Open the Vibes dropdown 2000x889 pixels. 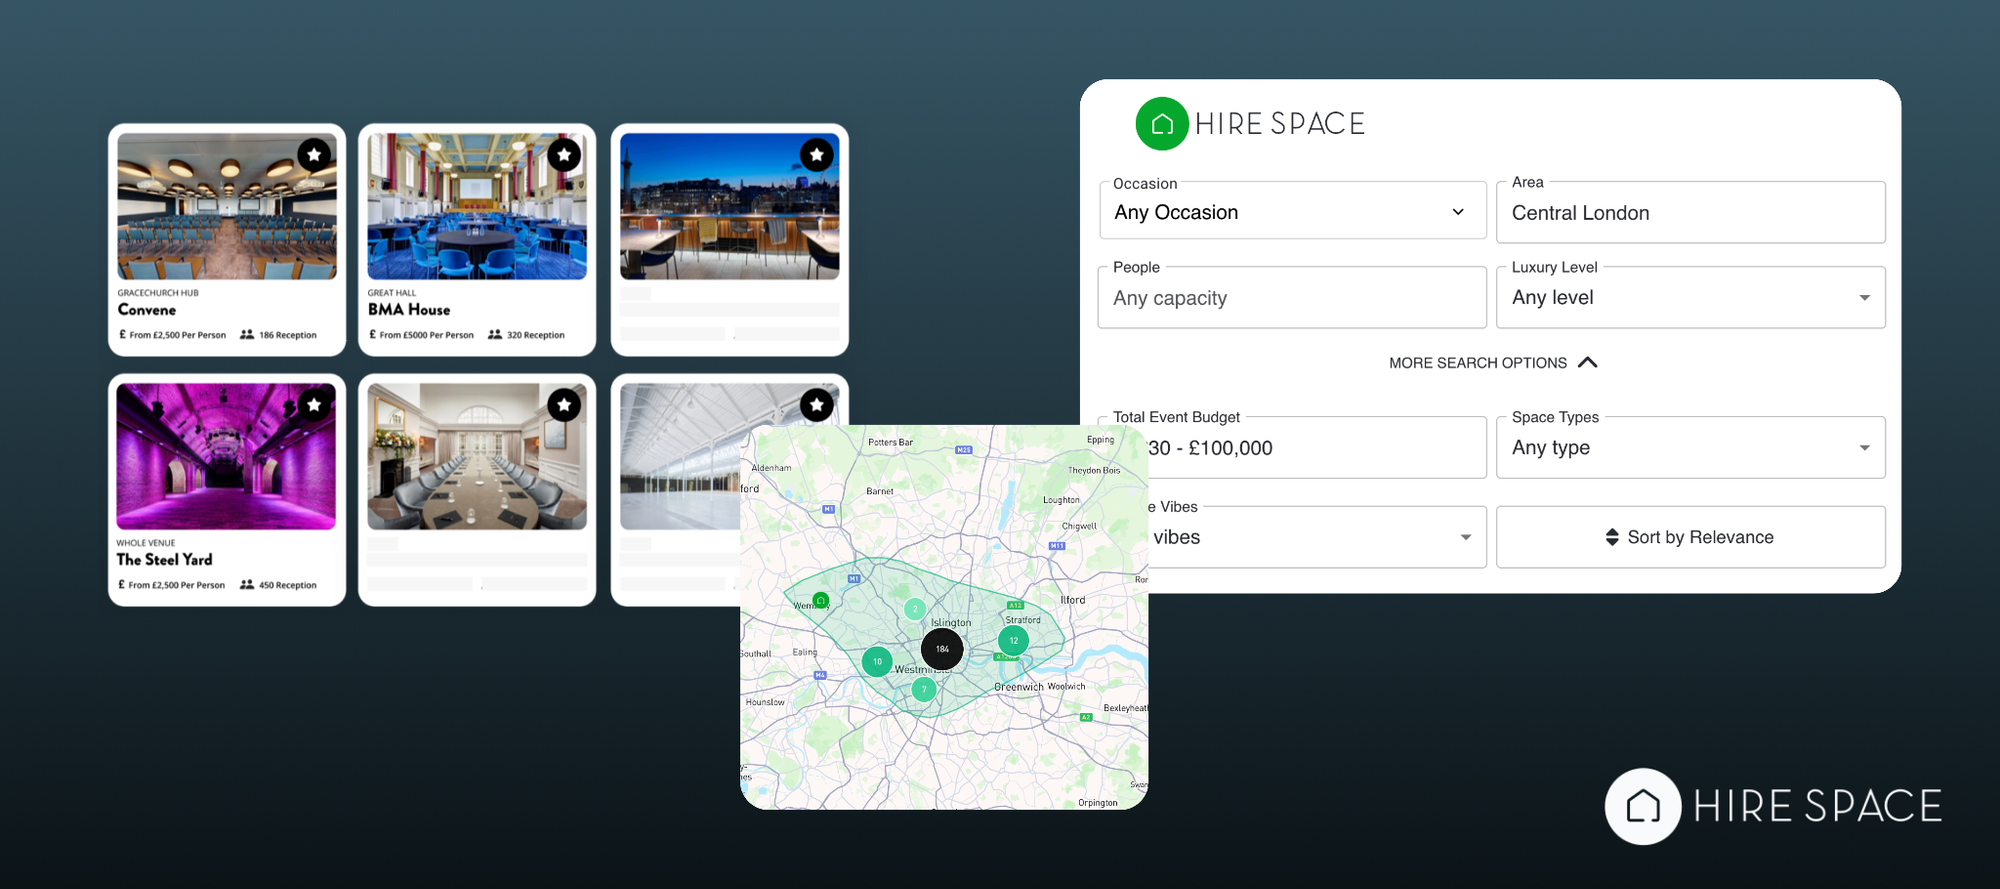point(1315,538)
